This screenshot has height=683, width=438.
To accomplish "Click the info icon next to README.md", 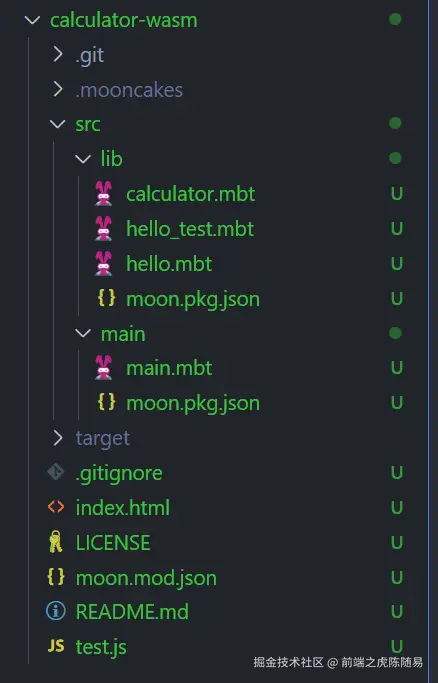I will pos(56,611).
